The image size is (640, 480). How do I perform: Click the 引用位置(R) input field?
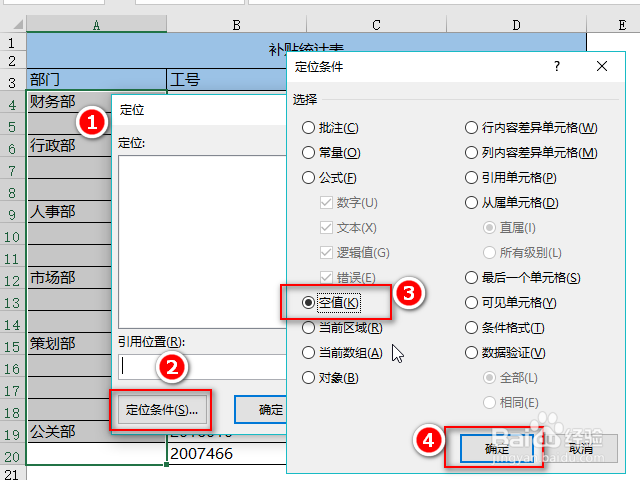click(x=202, y=366)
